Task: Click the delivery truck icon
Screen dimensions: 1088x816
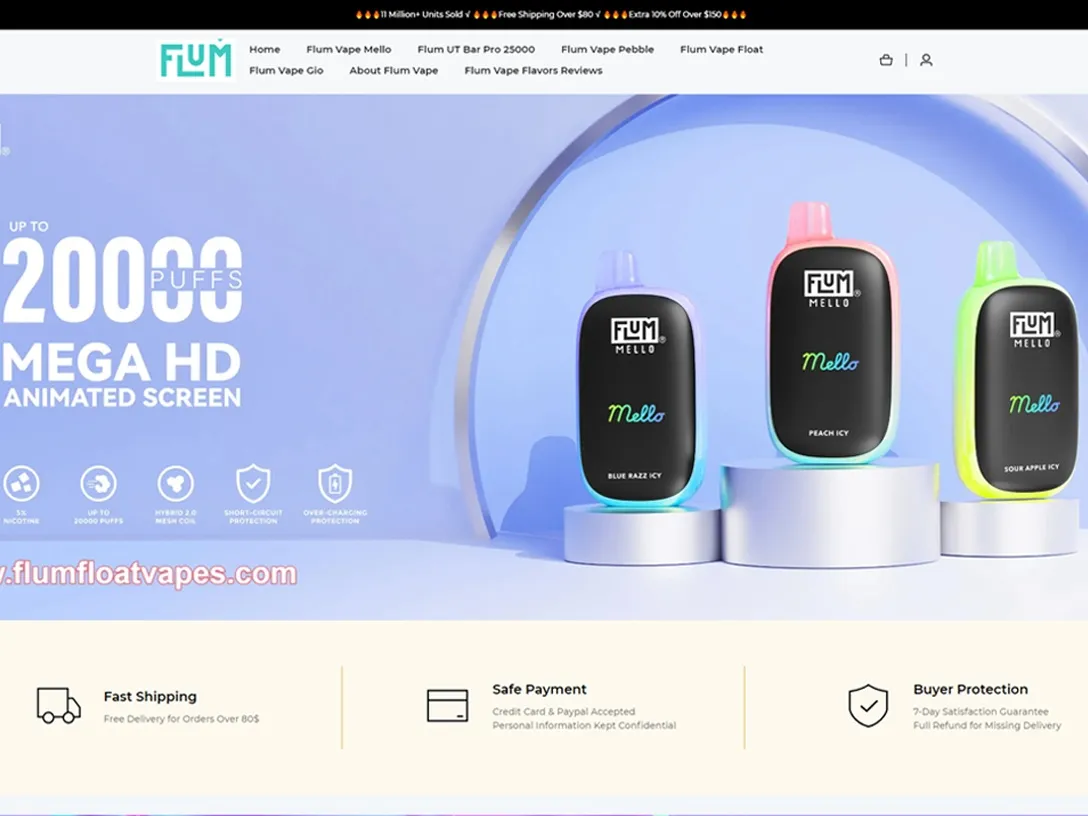Action: coord(58,706)
